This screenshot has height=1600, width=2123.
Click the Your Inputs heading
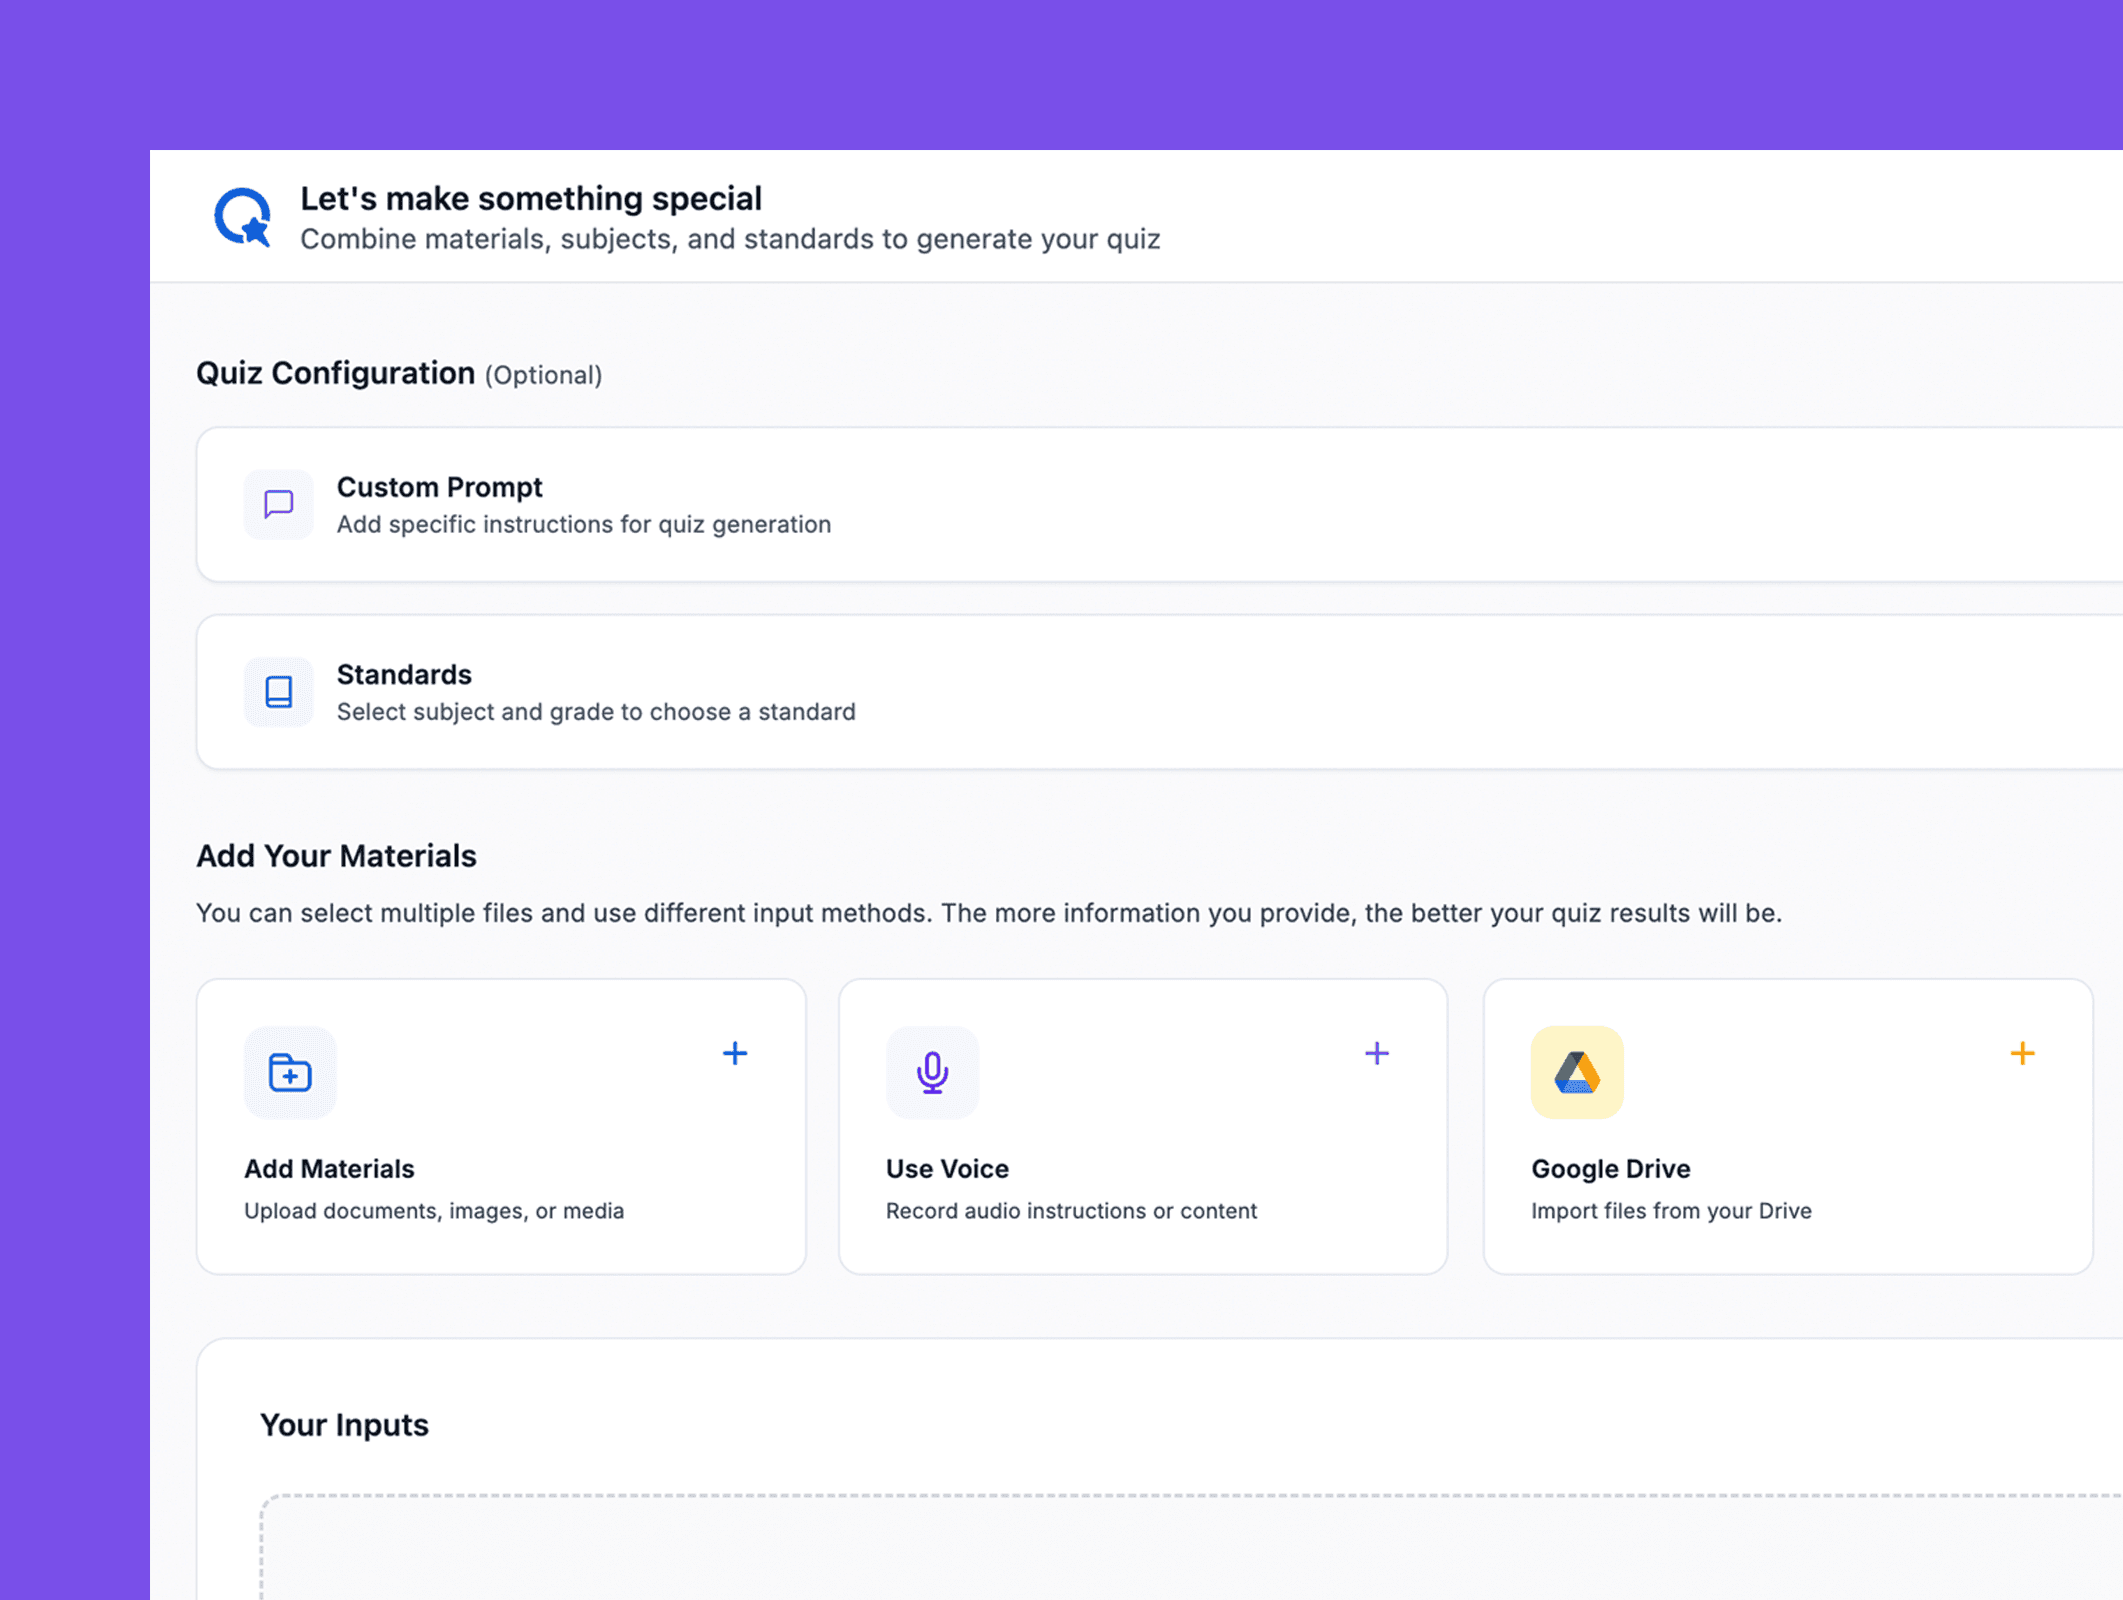344,1425
